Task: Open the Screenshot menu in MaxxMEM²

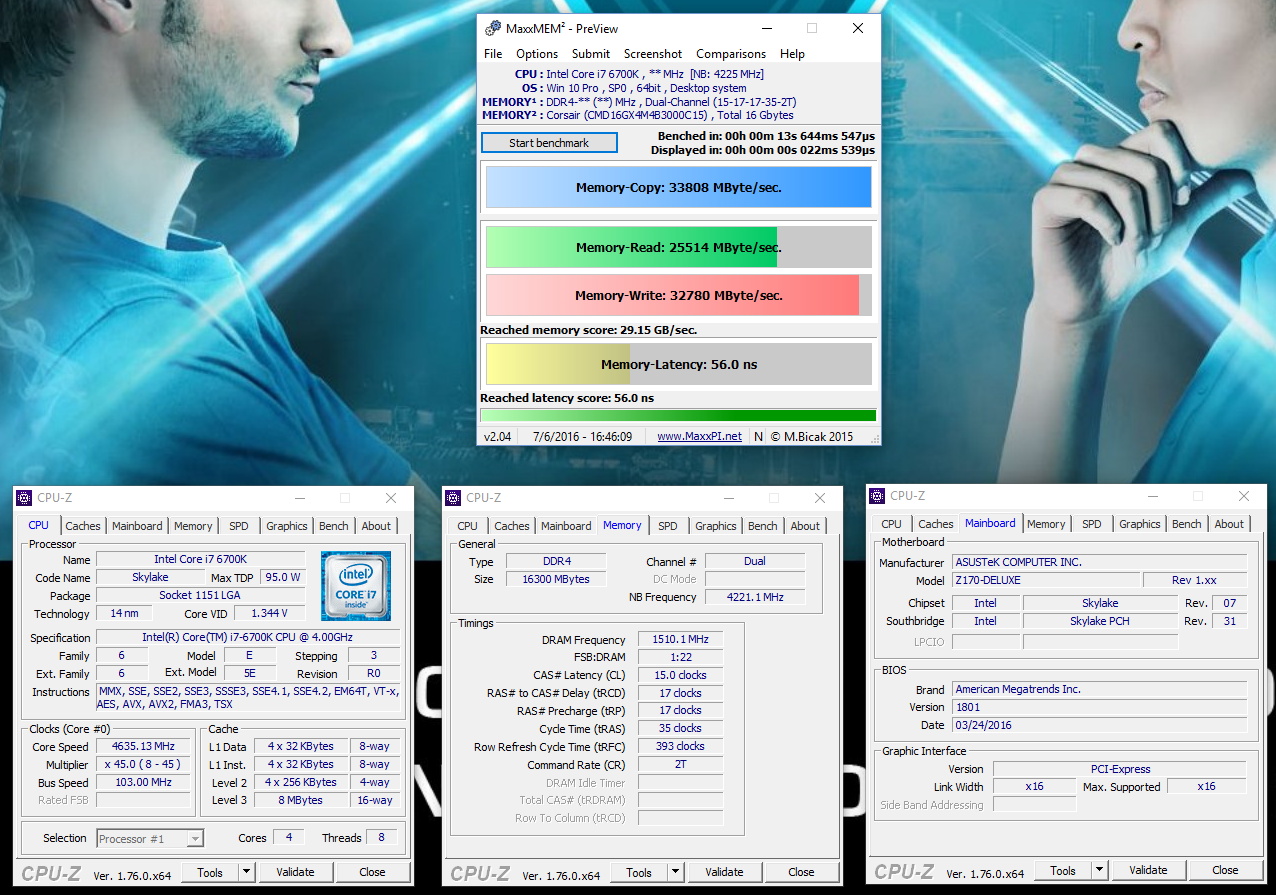Action: coord(653,54)
